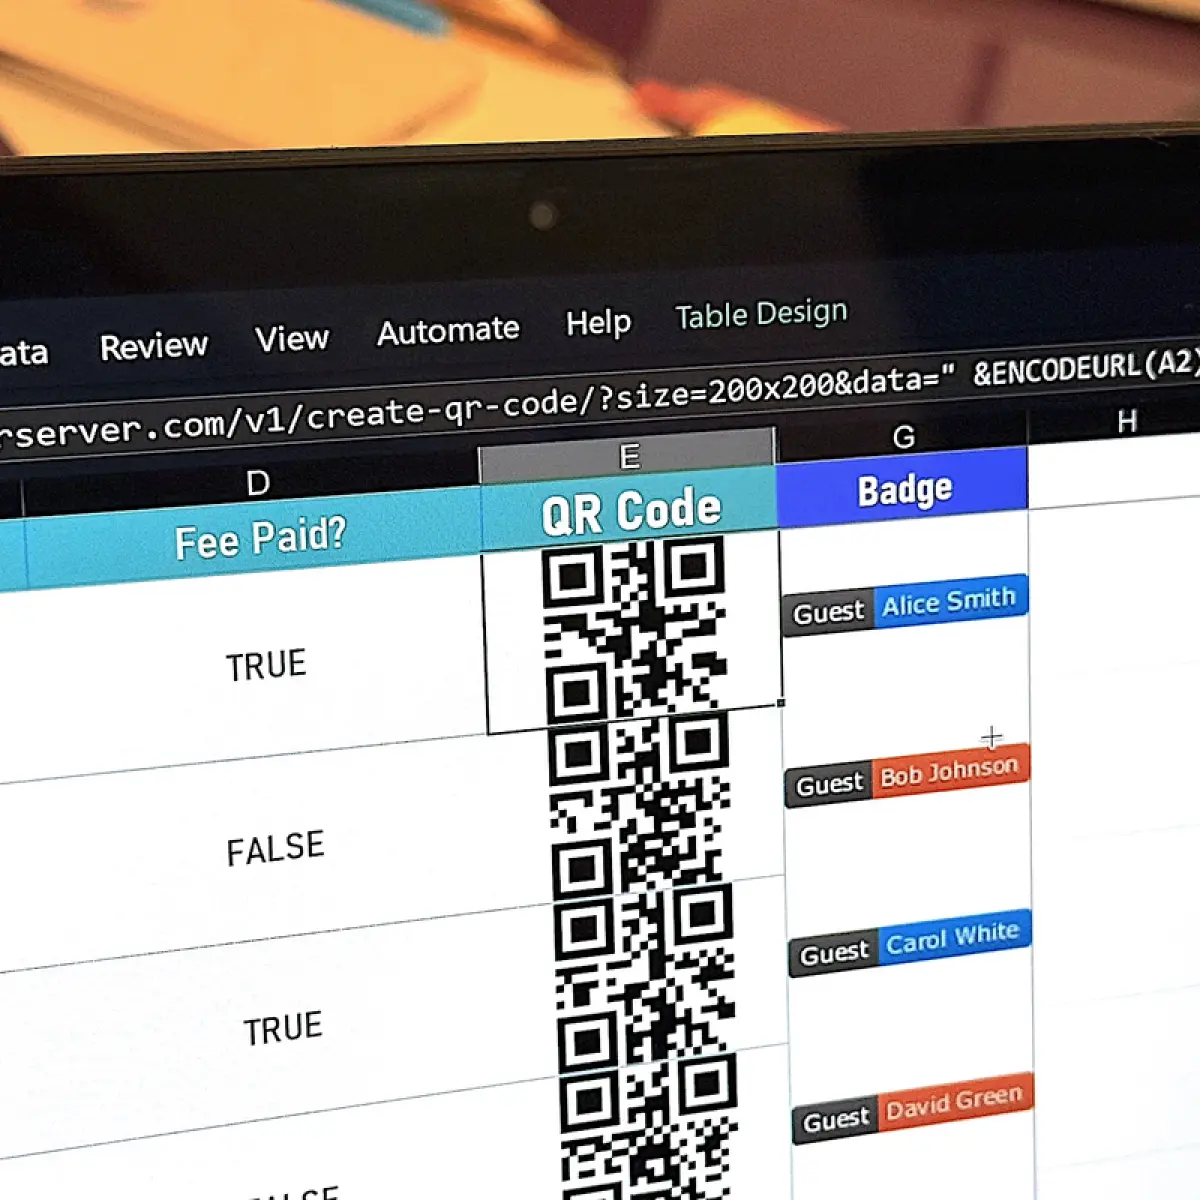This screenshot has height=1200, width=1200.
Task: Select Bob Johnson's QR code image
Action: 641,806
